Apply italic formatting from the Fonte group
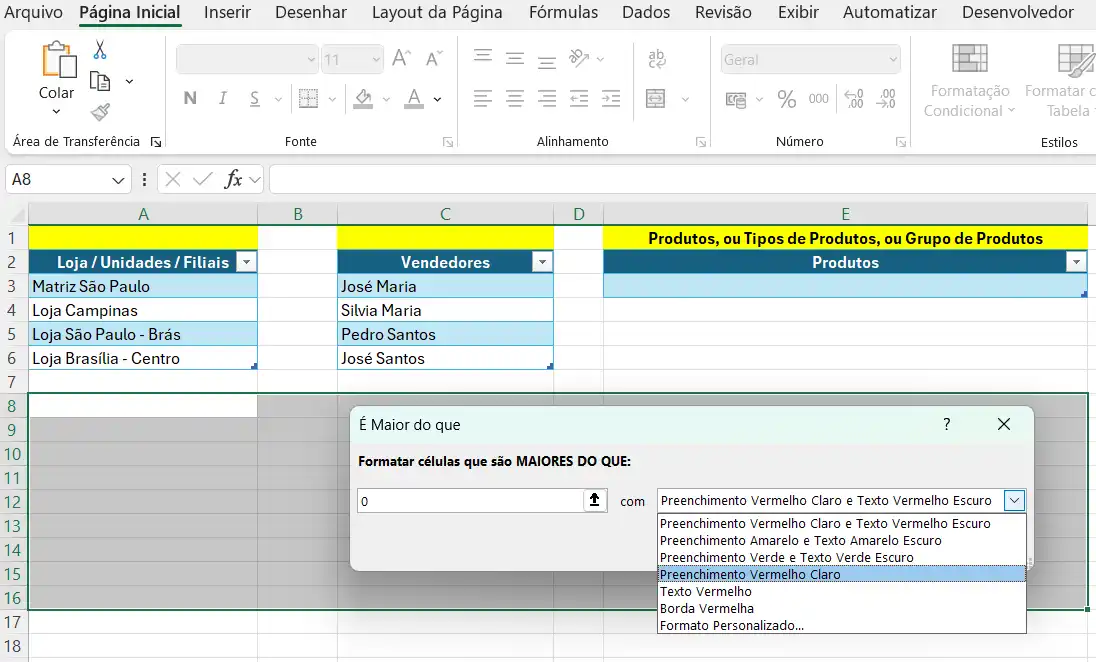The width and height of the screenshot is (1096, 662). pos(223,97)
